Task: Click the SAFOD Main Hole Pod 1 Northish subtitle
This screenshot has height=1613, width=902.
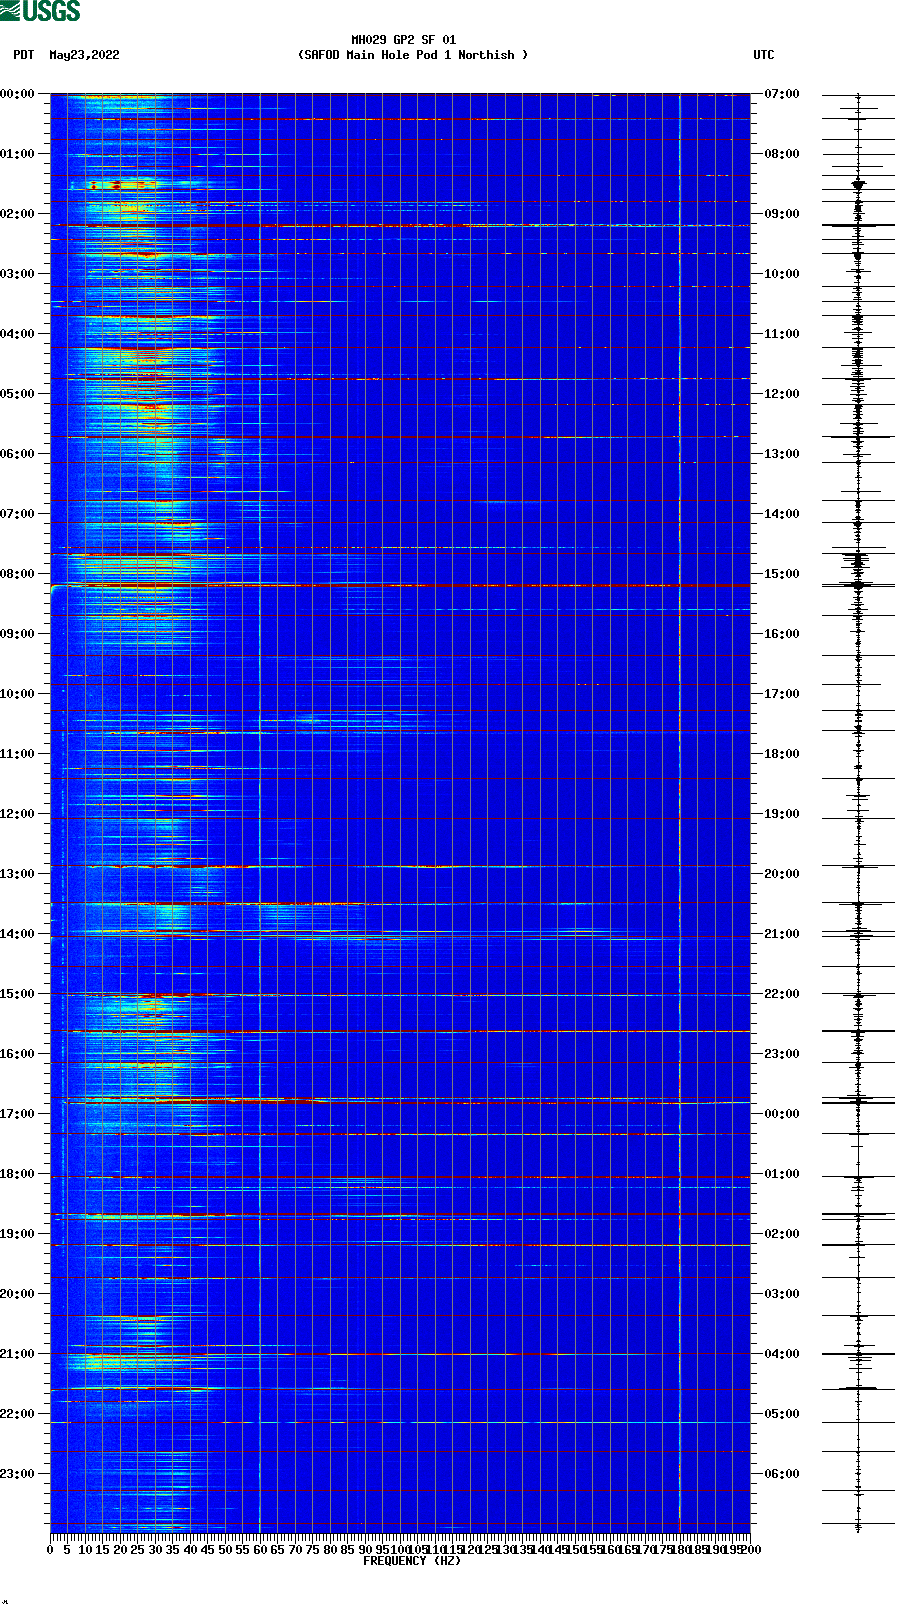Action: (x=413, y=55)
